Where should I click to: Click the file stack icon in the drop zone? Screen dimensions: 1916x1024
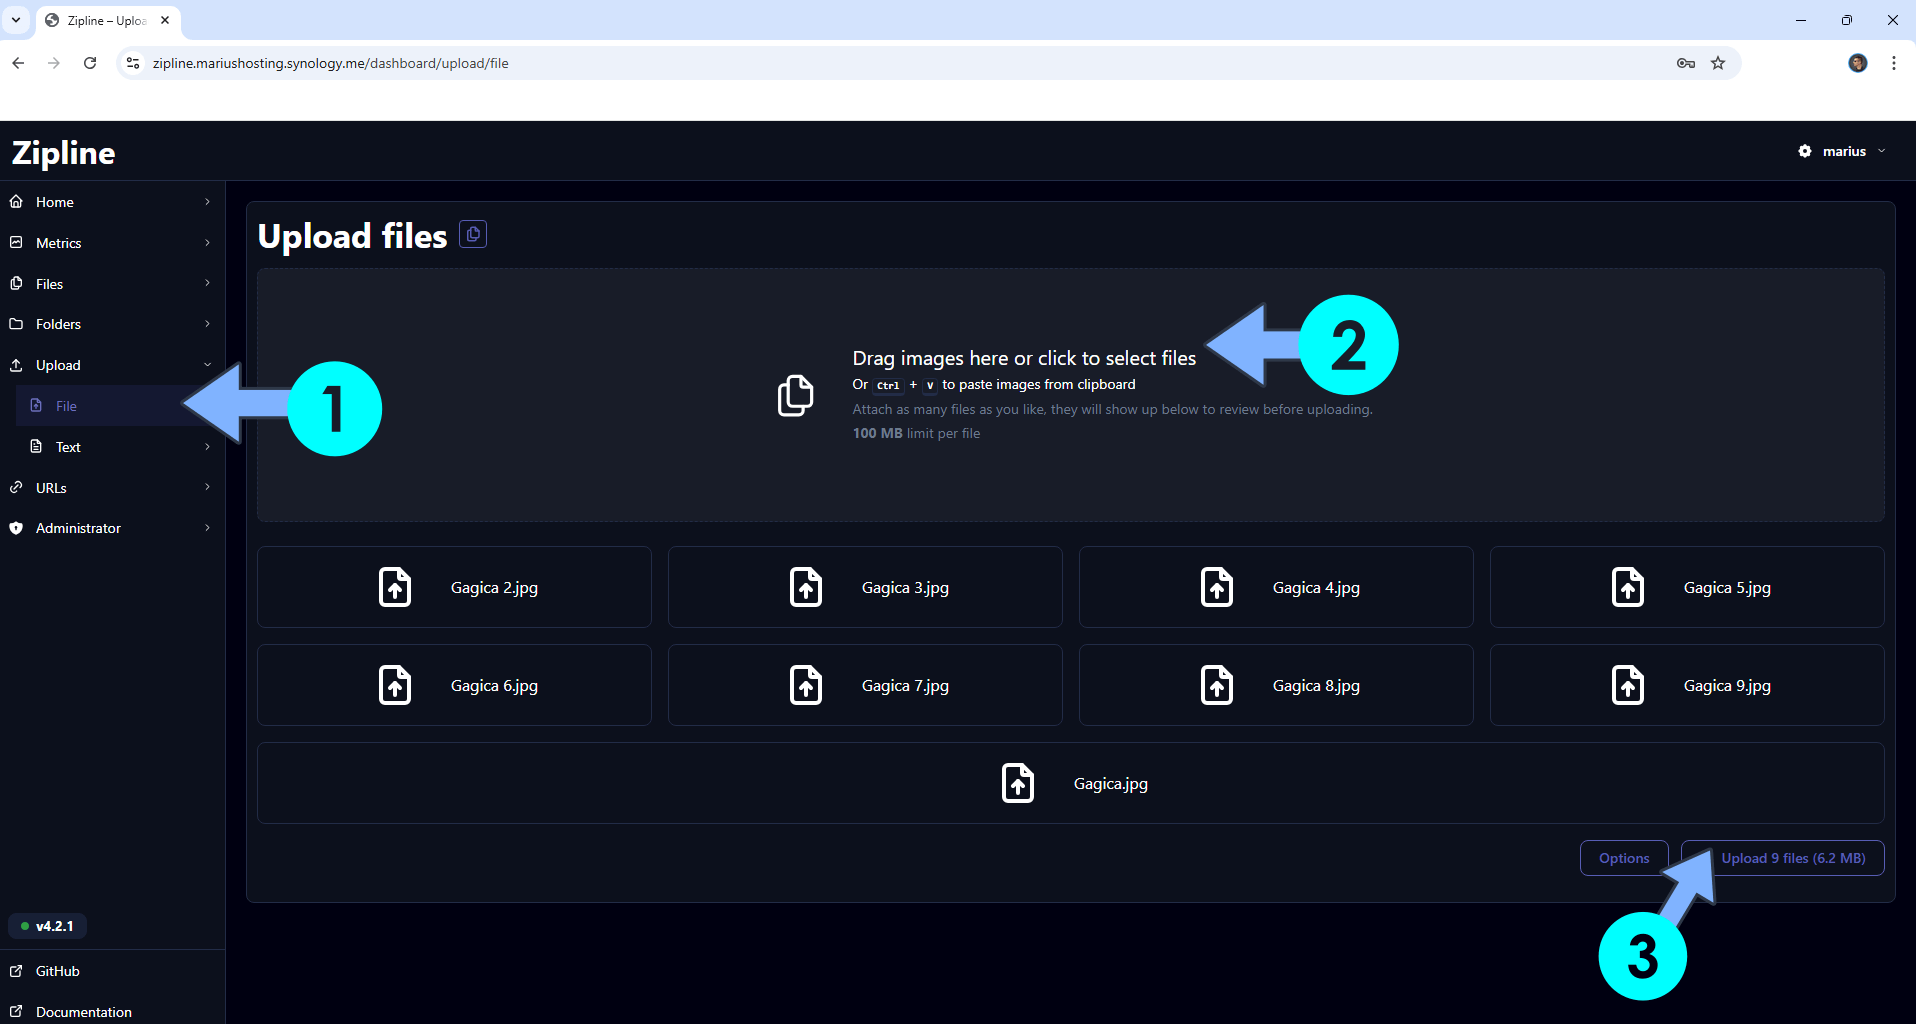pos(796,396)
